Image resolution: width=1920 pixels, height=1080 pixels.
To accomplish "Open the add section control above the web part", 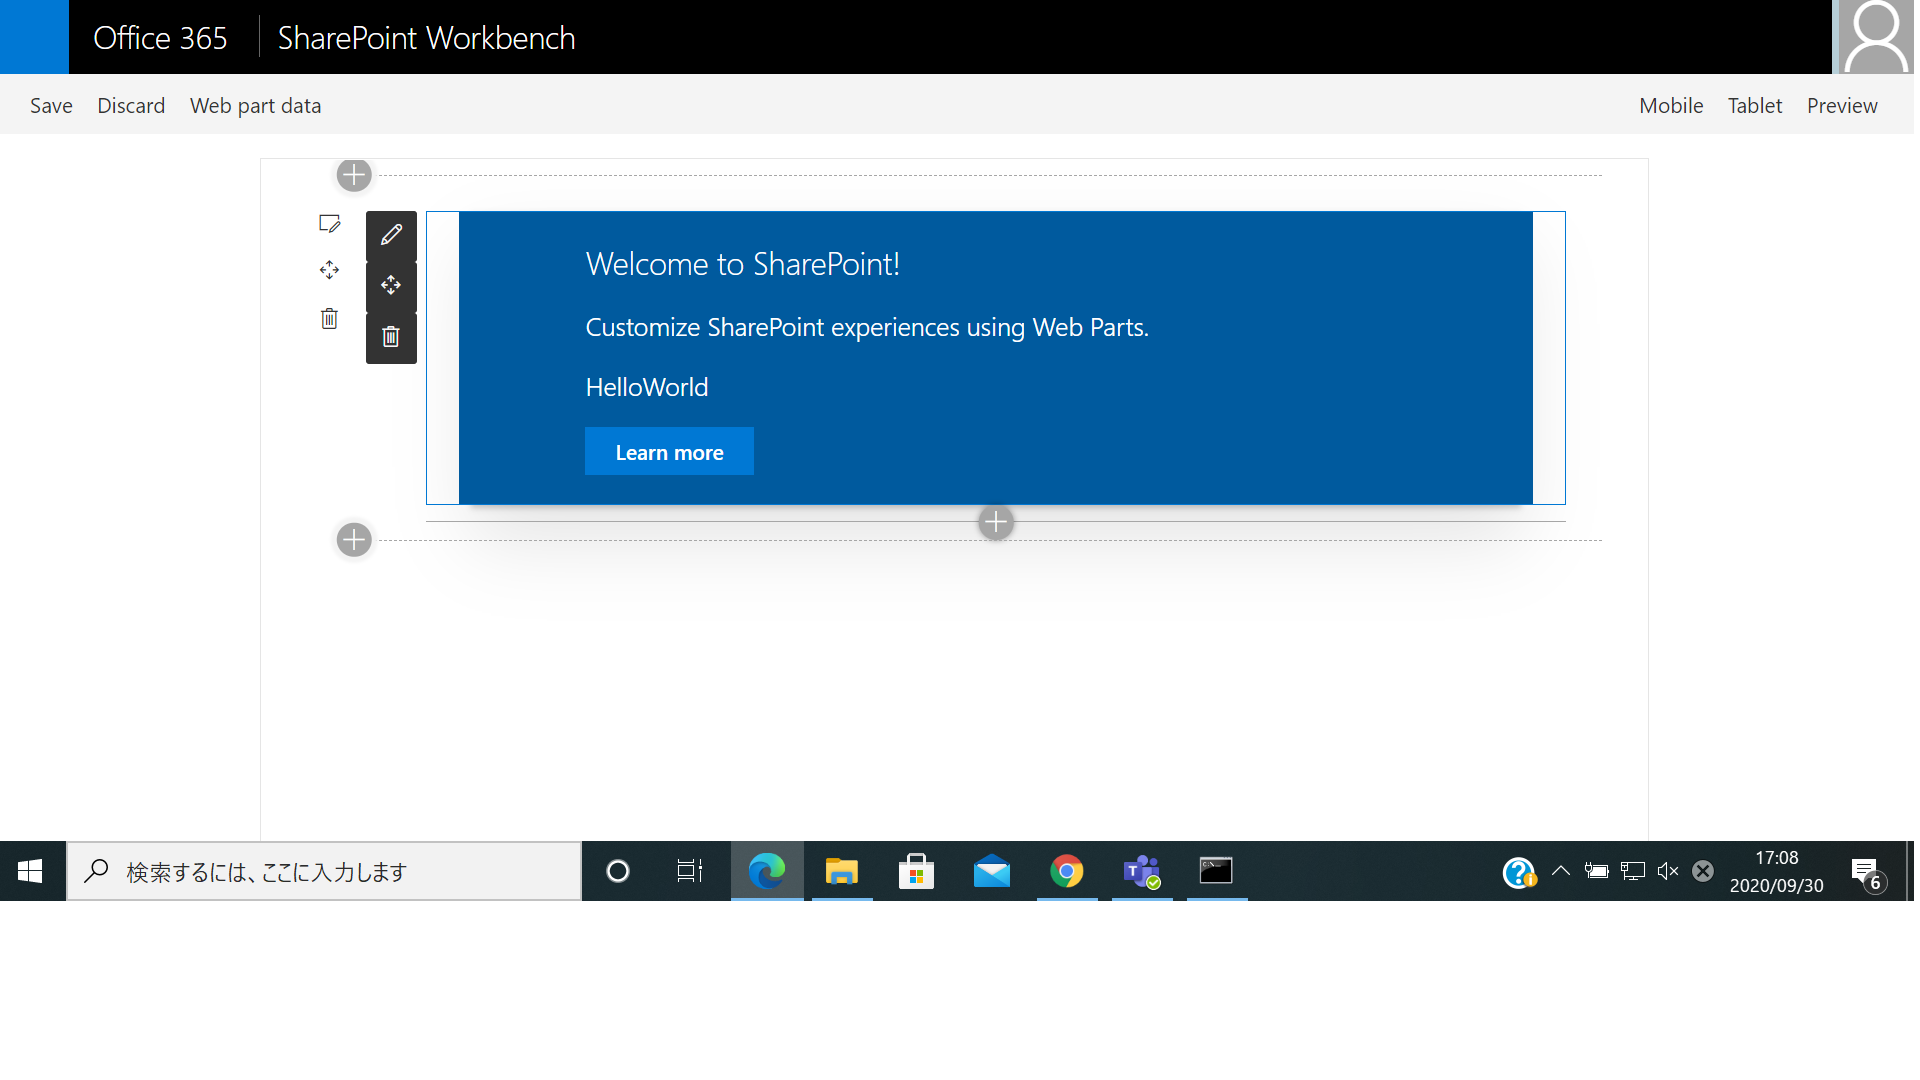I will (353, 175).
